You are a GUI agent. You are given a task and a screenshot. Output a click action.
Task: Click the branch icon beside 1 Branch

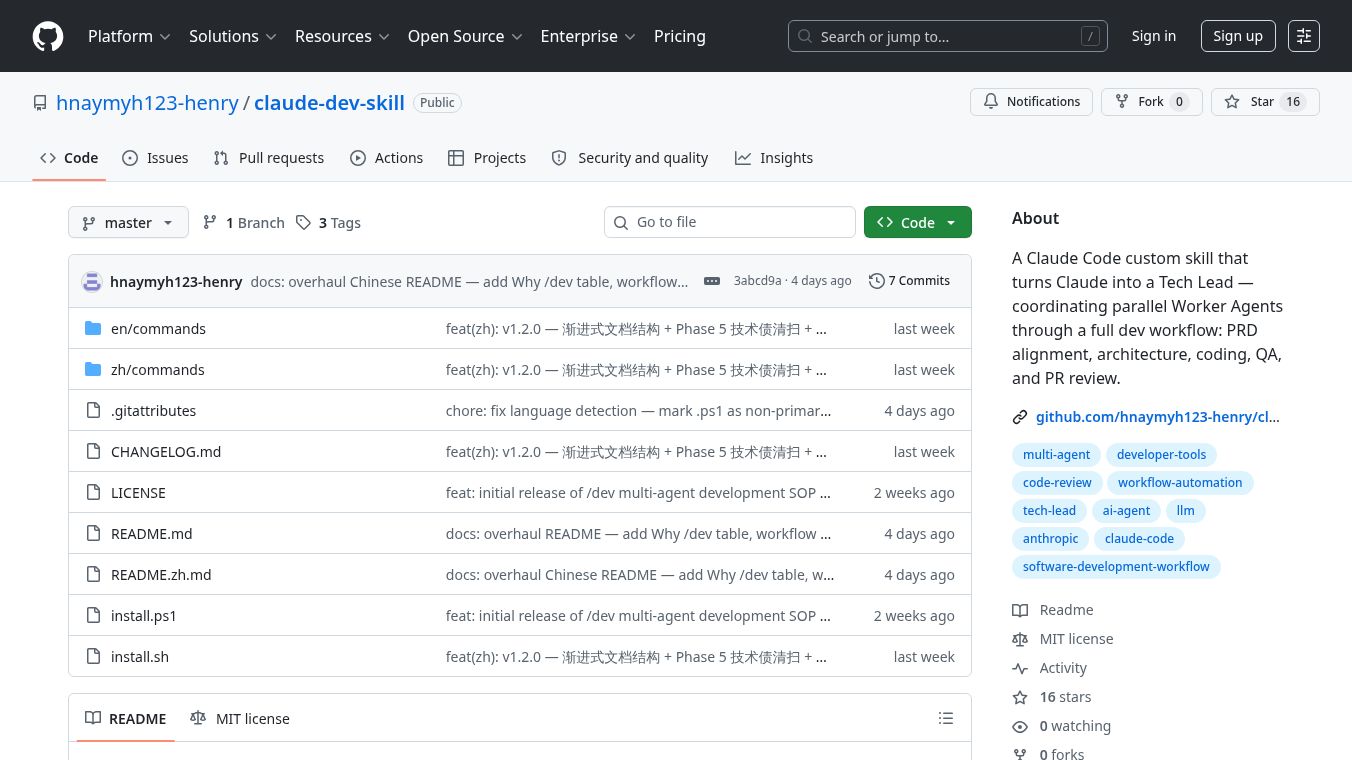point(210,222)
